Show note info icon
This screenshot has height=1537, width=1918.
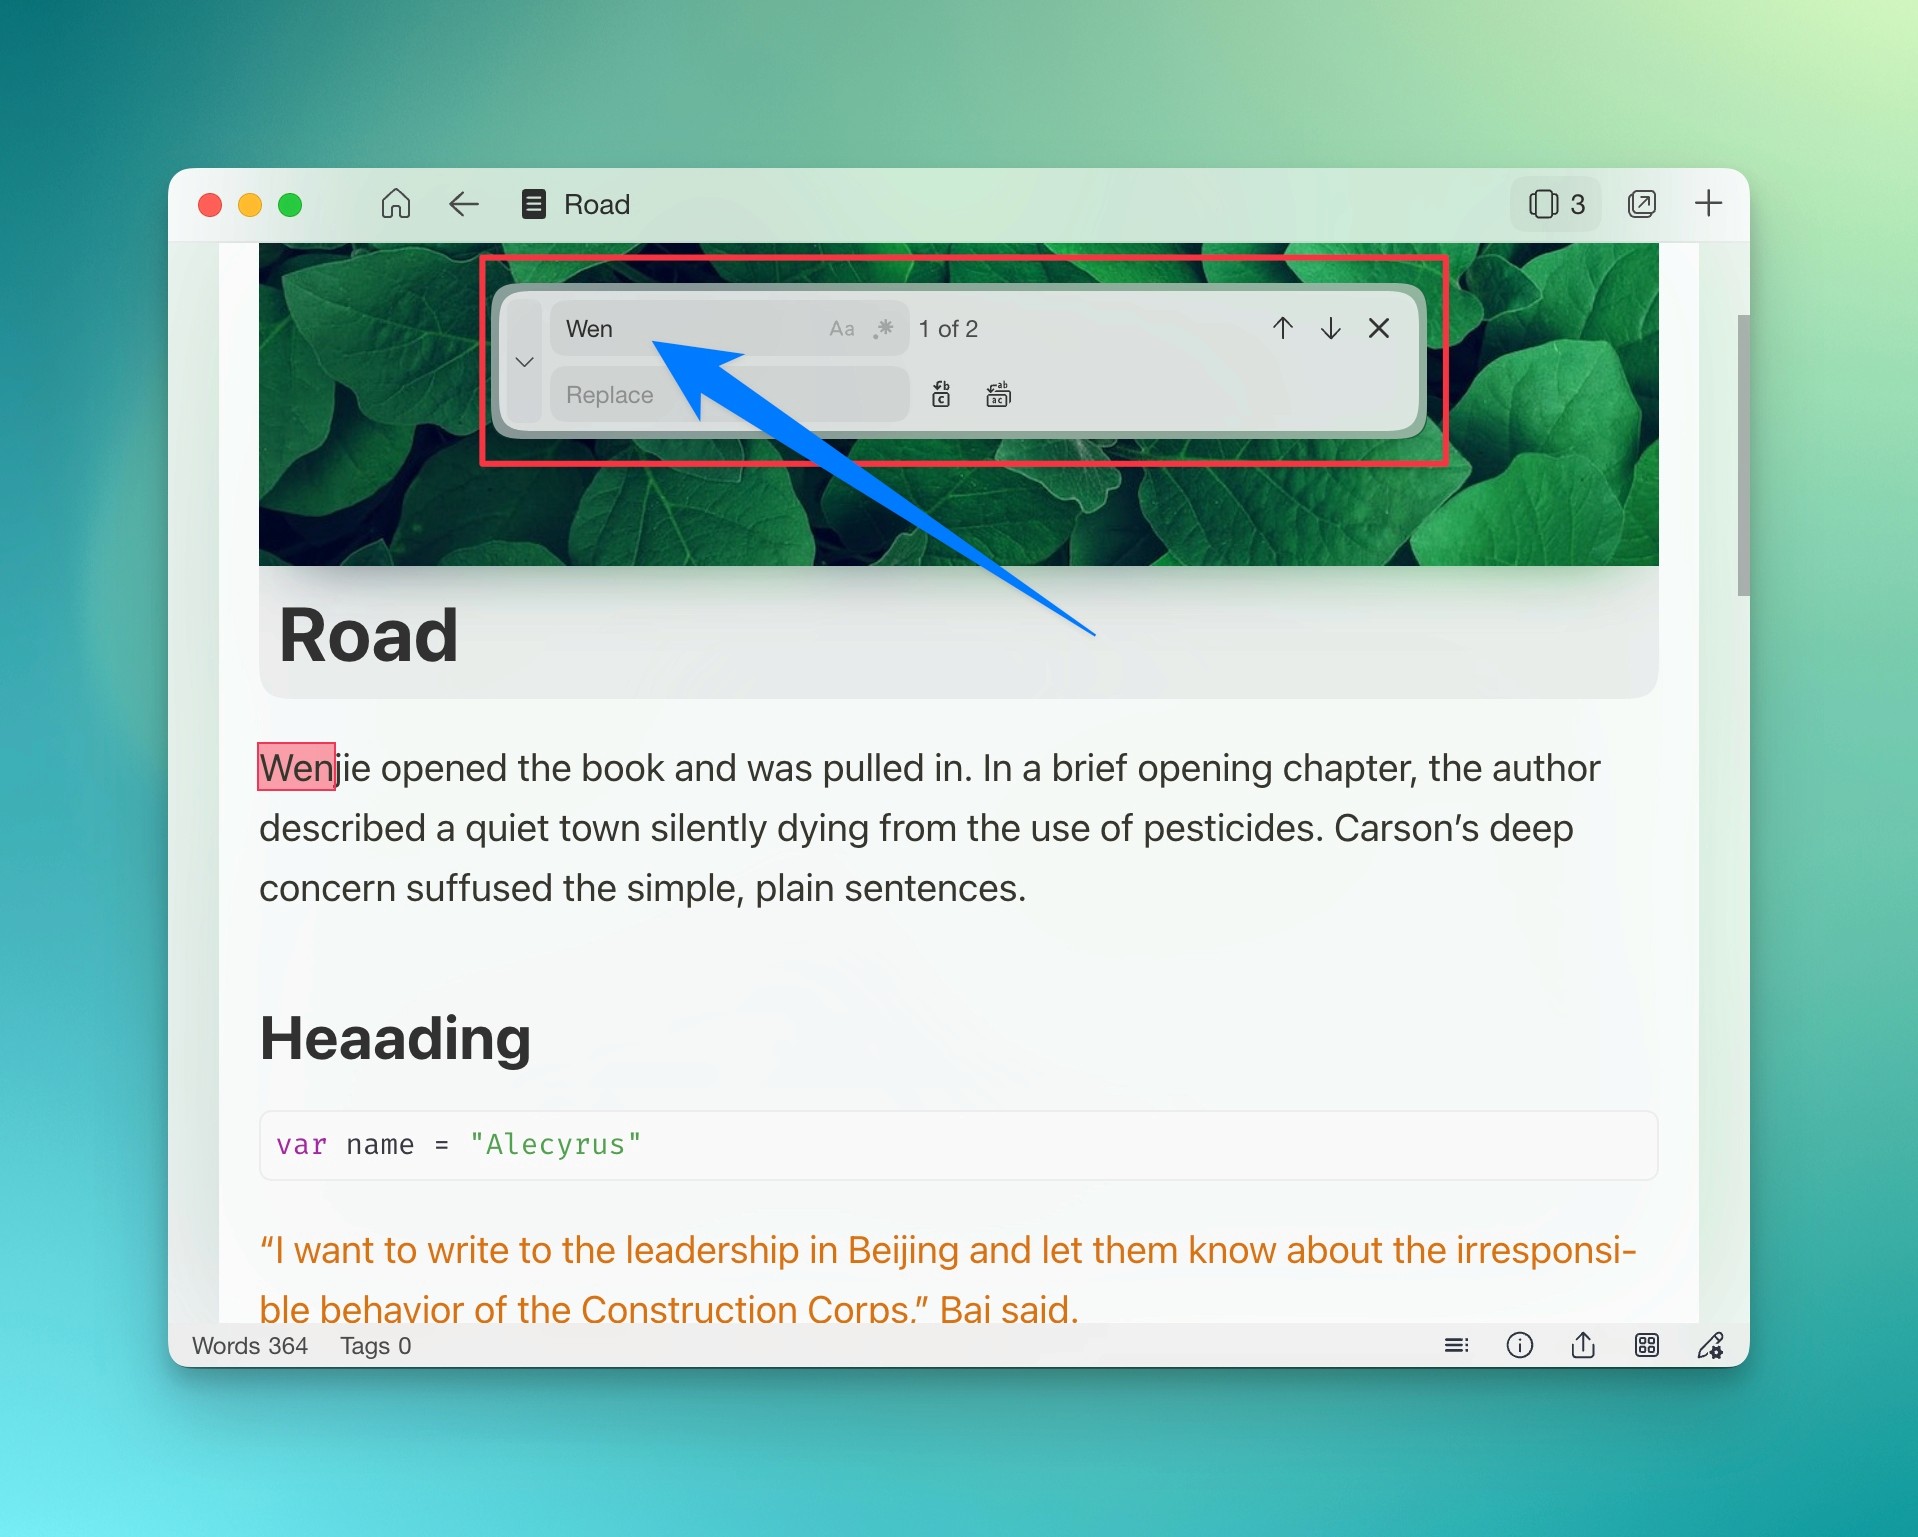pos(1519,1345)
